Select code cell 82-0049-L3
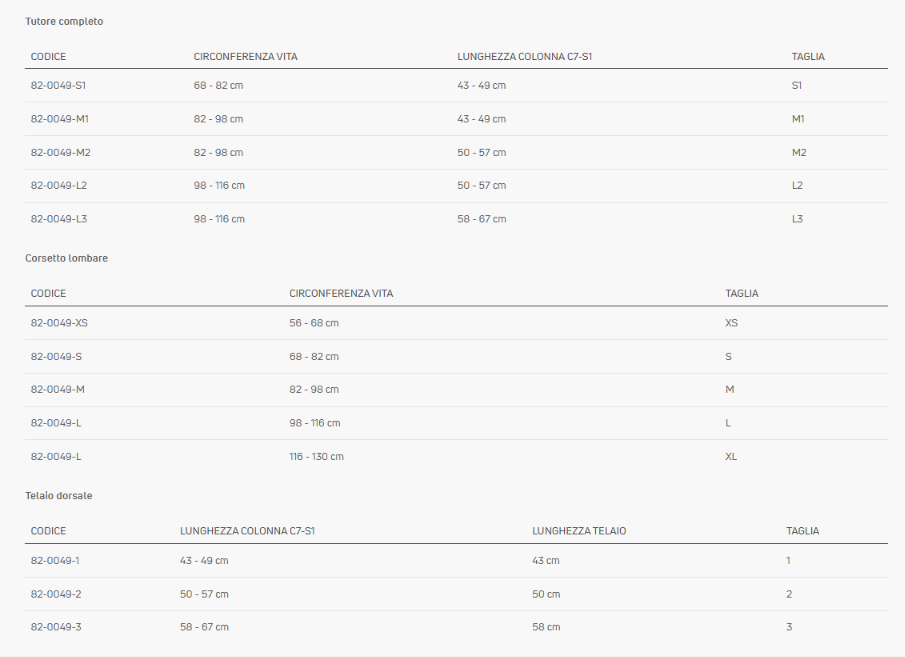The height and width of the screenshot is (657, 905). coord(59,219)
